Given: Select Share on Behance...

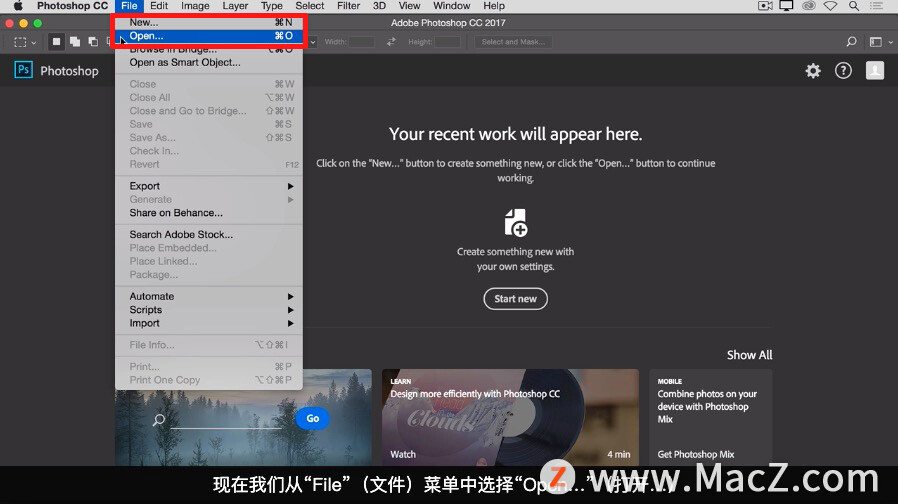Looking at the screenshot, I should (210, 212).
